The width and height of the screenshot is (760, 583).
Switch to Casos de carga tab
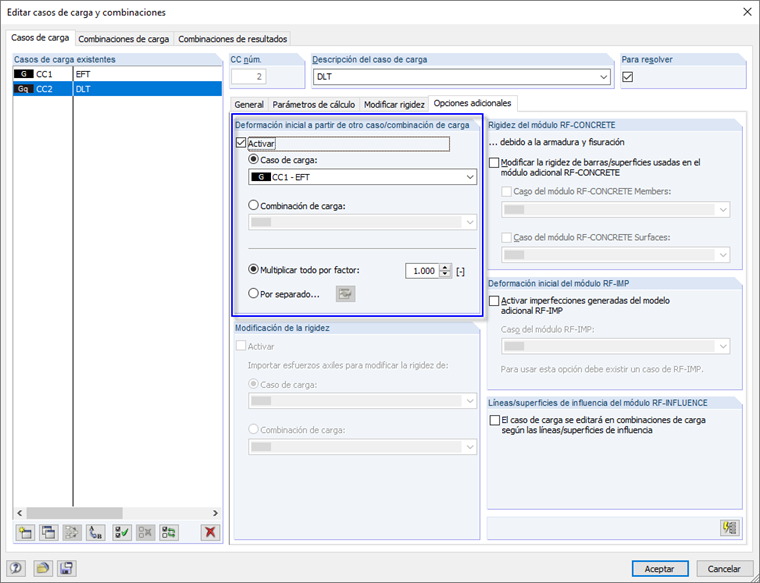click(x=40, y=37)
